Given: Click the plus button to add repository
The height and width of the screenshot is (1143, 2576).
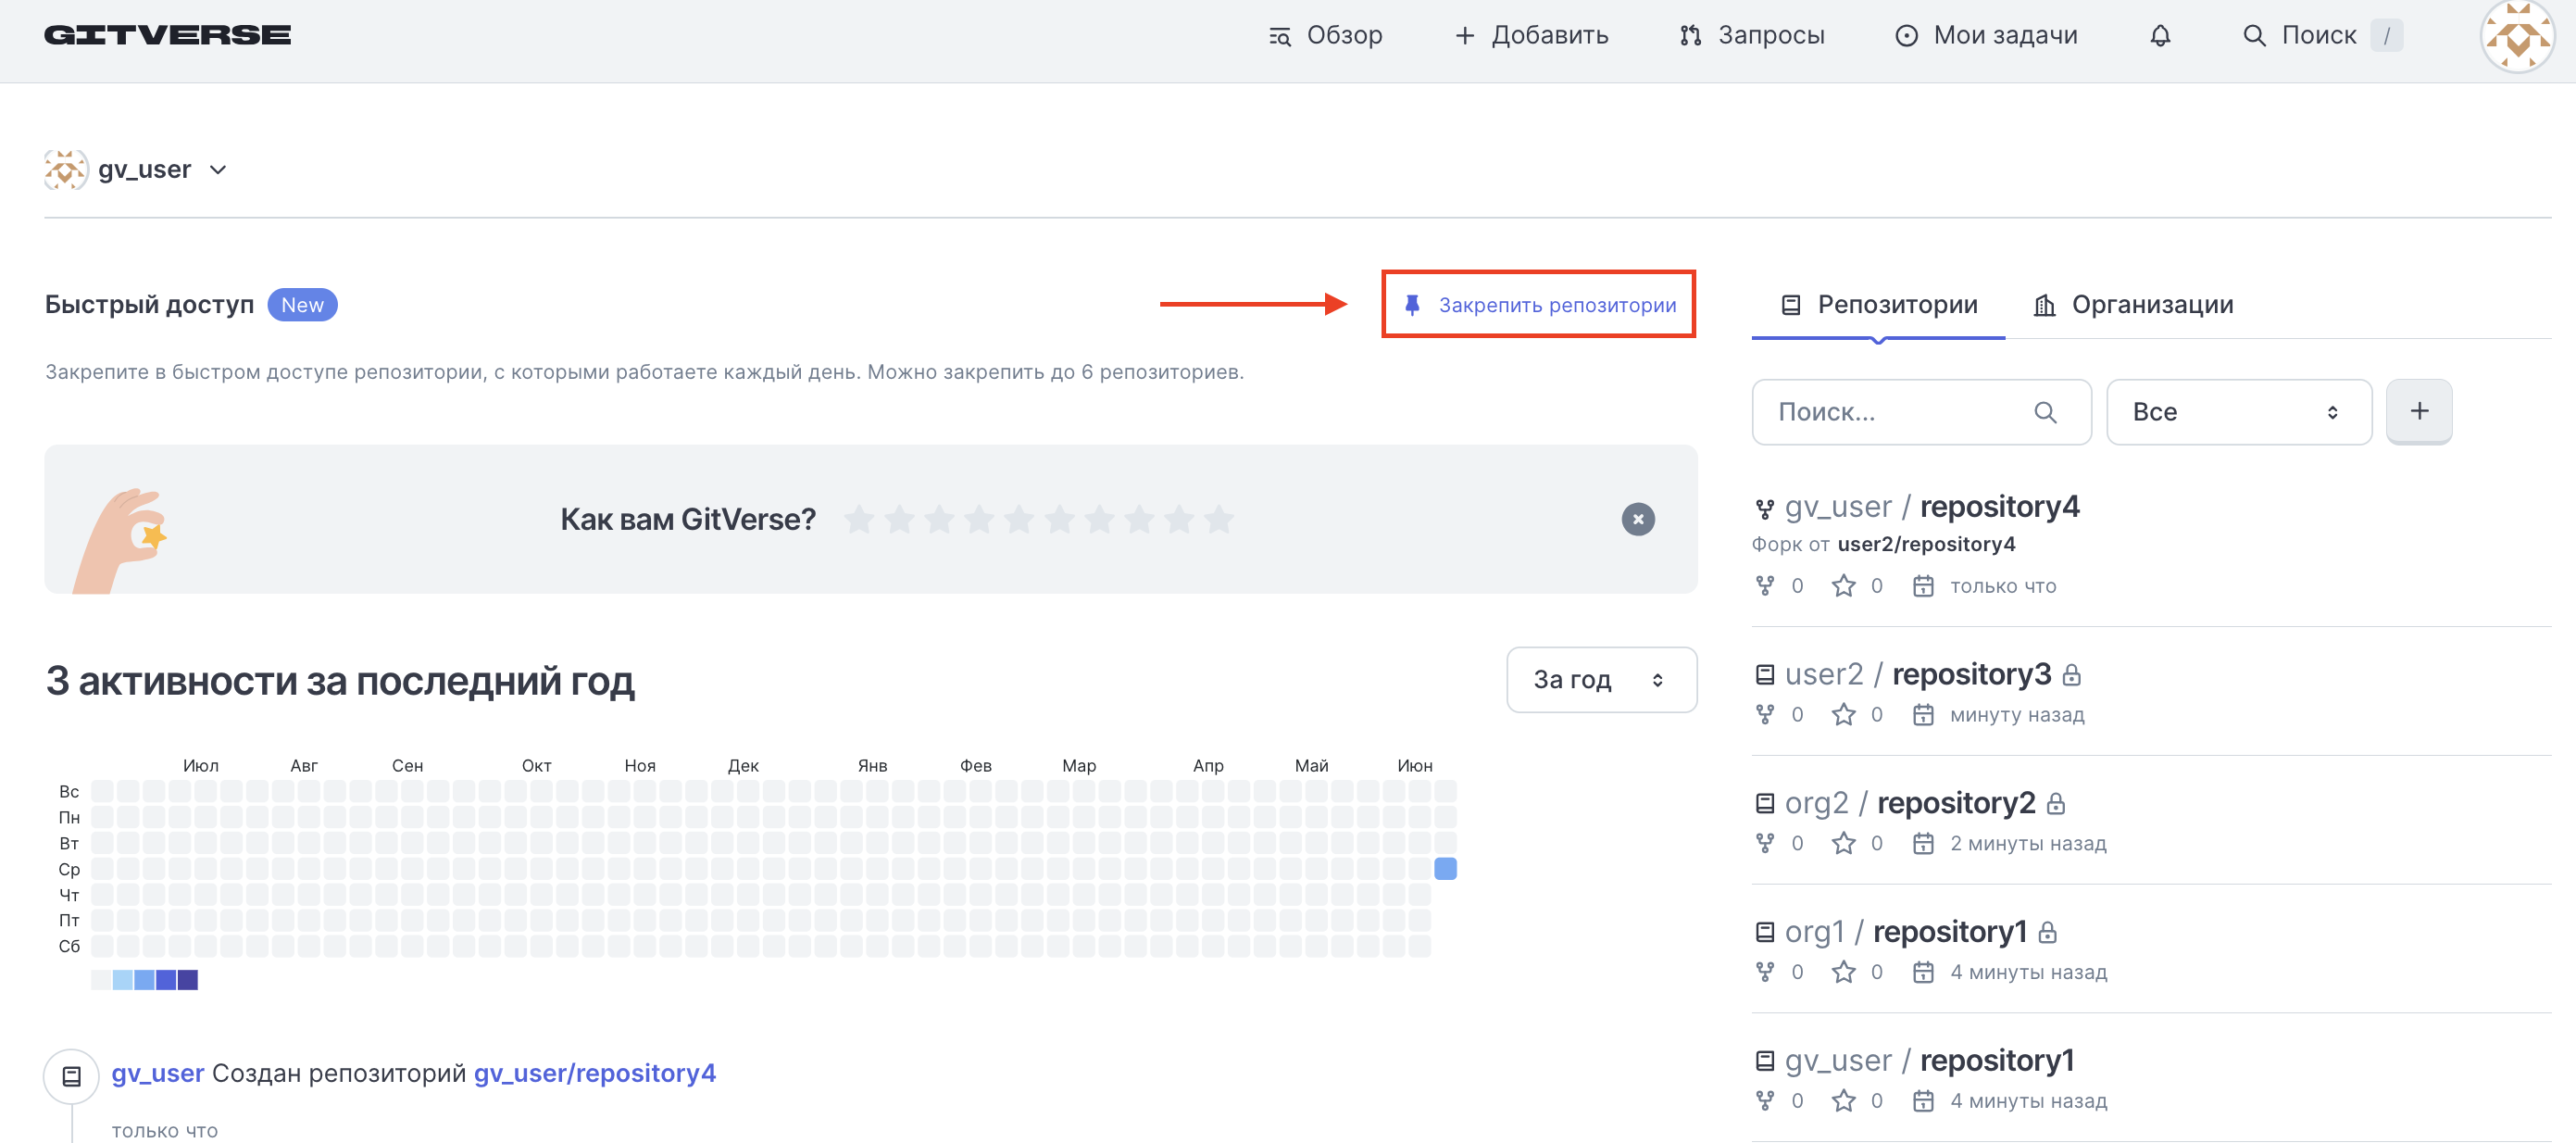Looking at the screenshot, I should [x=2418, y=411].
